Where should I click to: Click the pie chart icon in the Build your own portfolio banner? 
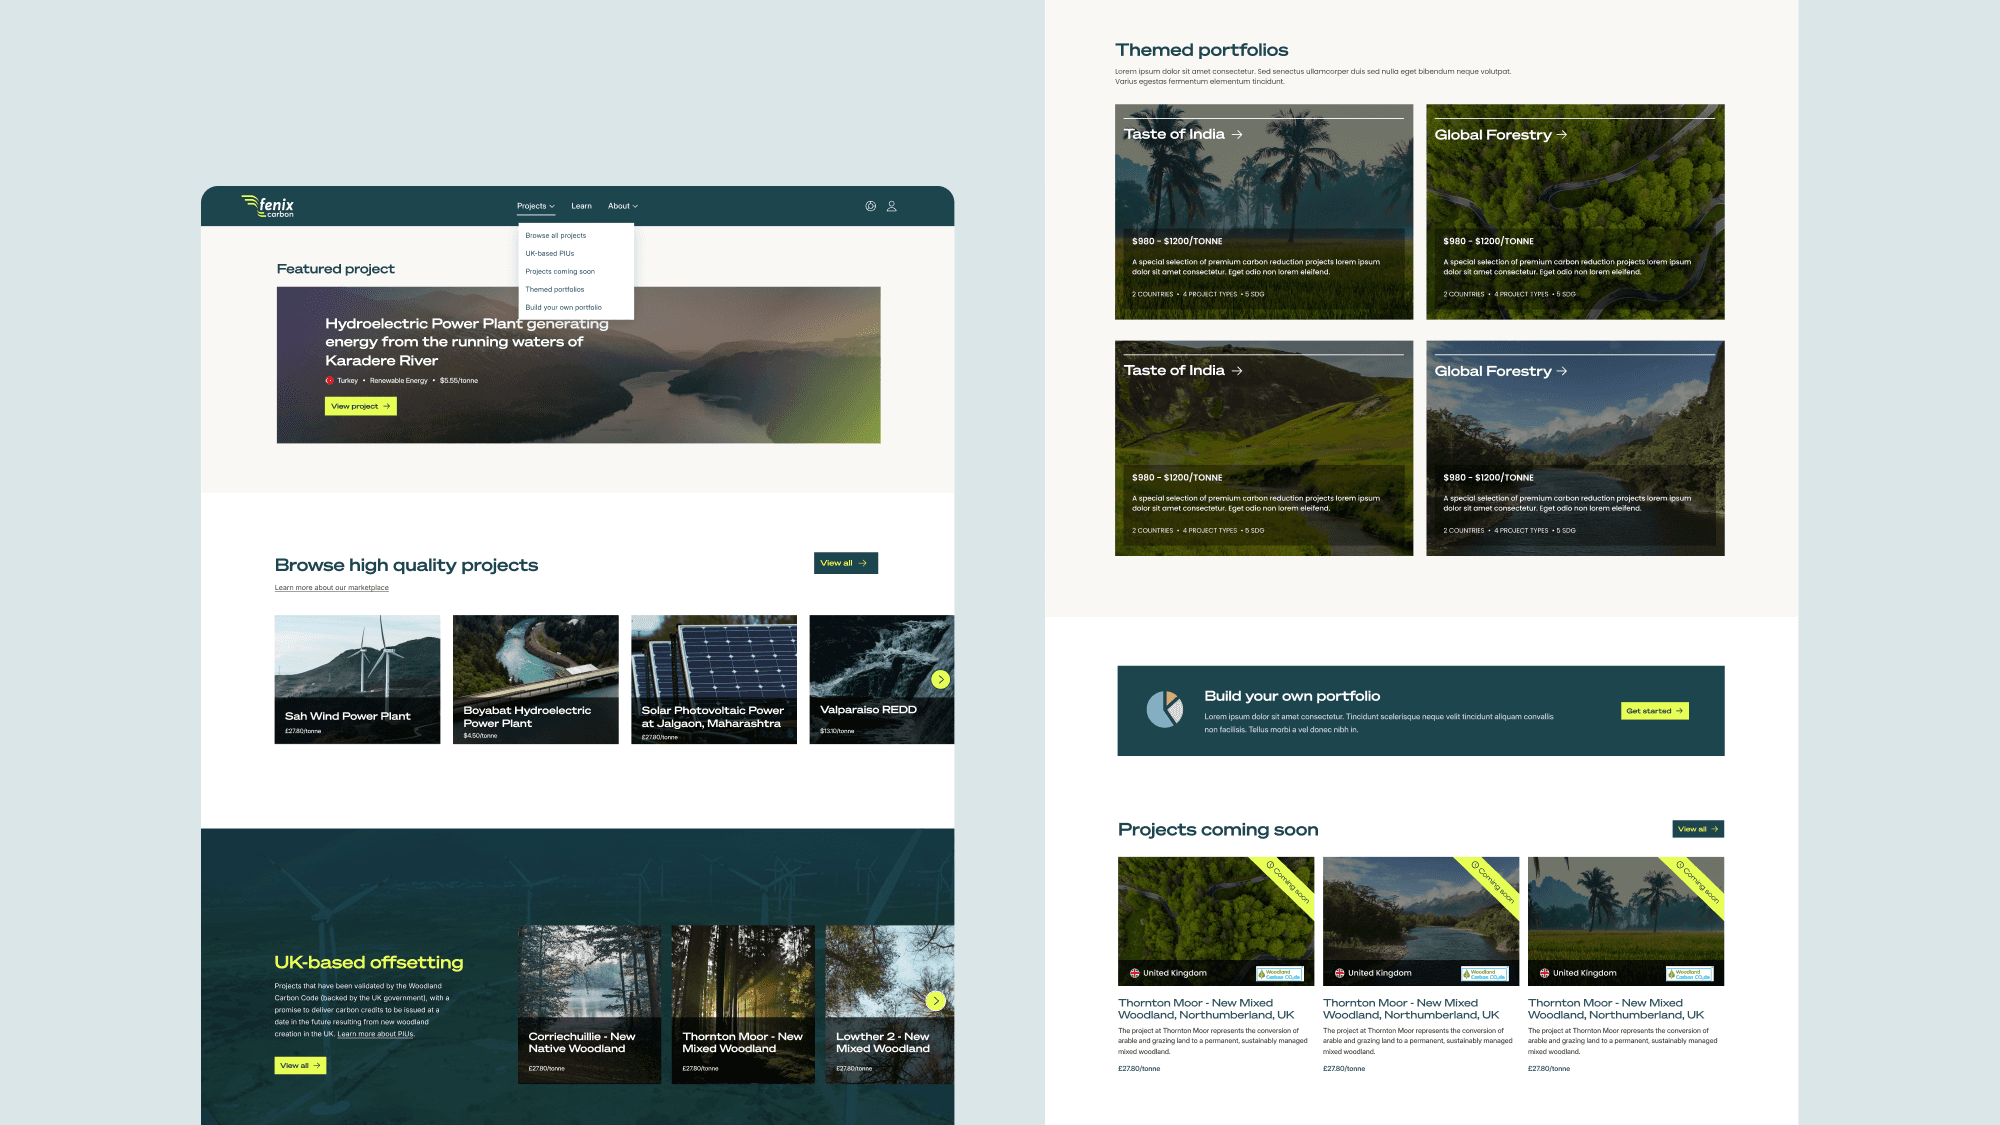tap(1164, 710)
